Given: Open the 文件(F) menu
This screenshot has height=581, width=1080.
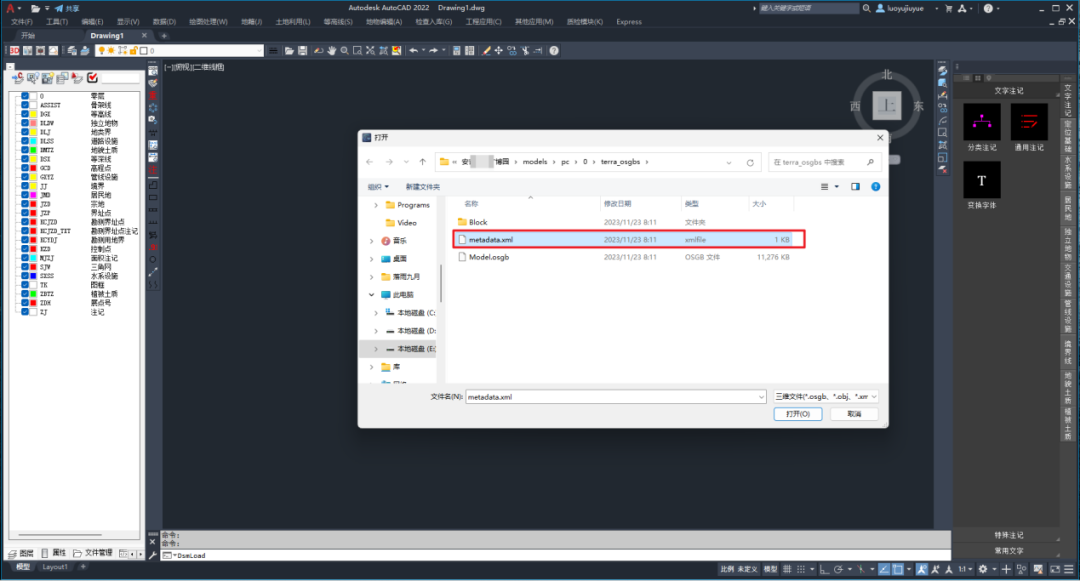Looking at the screenshot, I should click(21, 22).
